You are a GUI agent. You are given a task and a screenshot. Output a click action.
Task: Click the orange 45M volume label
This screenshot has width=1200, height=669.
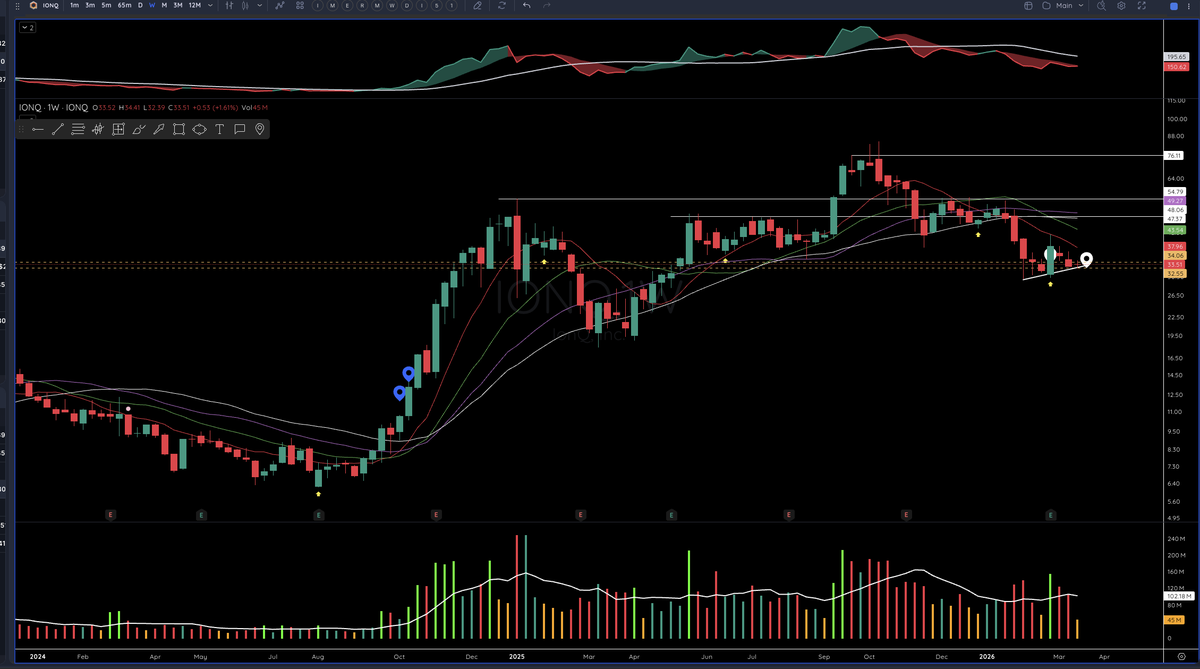[x=1174, y=620]
